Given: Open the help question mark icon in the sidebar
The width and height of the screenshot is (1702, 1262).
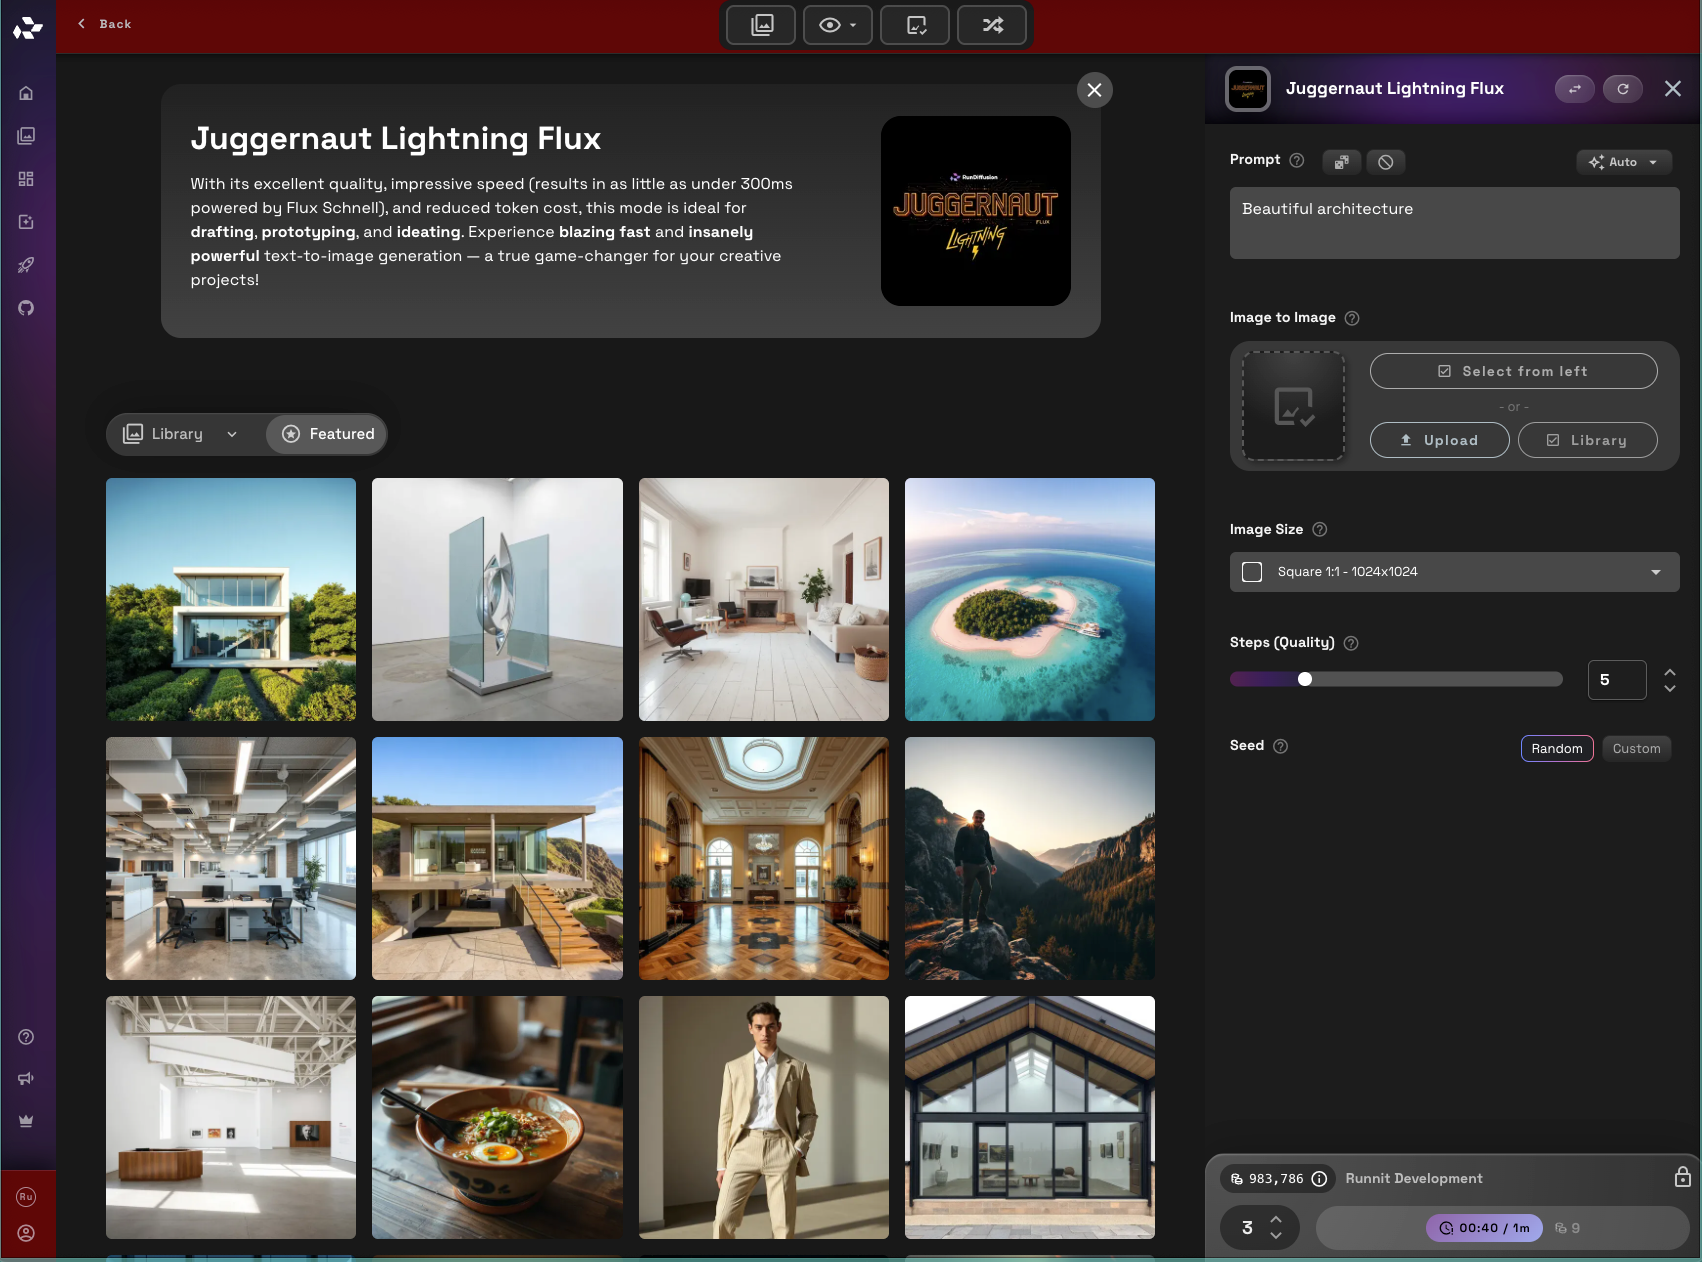Looking at the screenshot, I should point(26,1037).
